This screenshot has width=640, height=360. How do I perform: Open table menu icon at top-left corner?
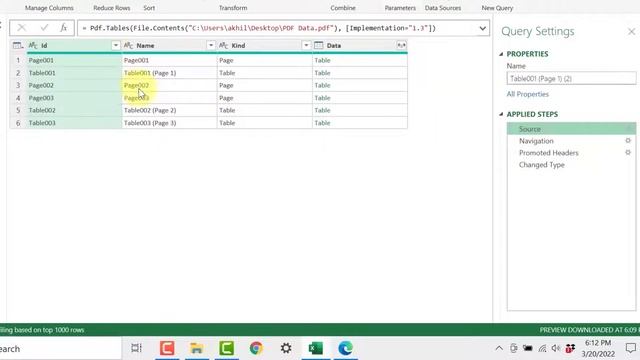click(x=18, y=45)
